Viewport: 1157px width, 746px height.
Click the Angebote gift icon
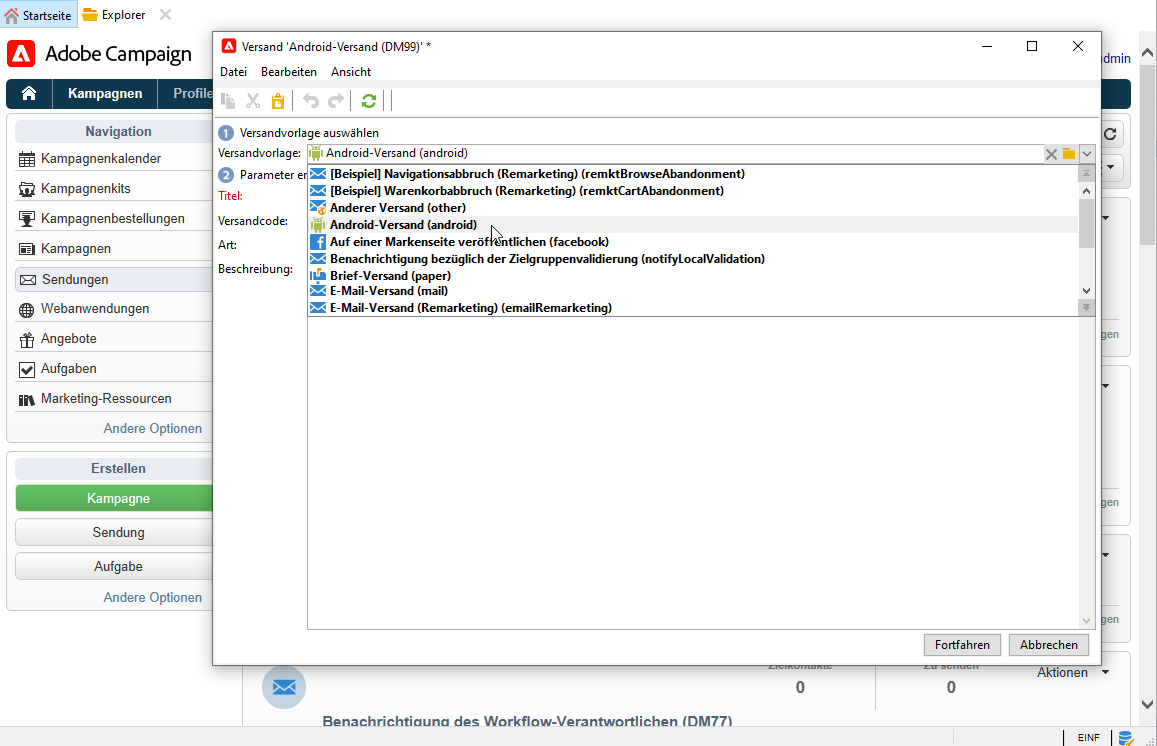click(27, 339)
